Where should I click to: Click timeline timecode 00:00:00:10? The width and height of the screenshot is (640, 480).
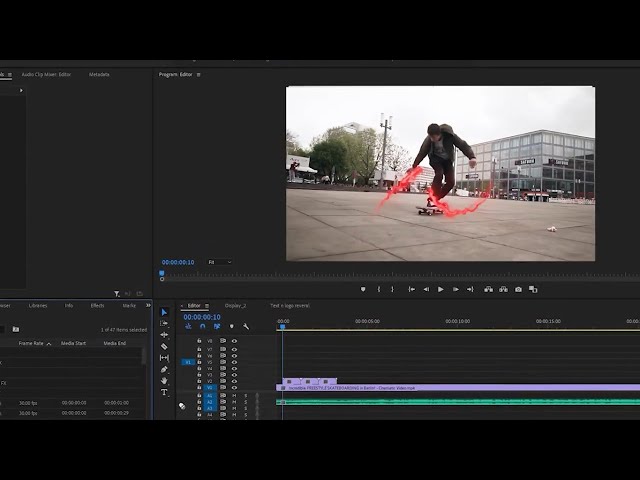202,317
